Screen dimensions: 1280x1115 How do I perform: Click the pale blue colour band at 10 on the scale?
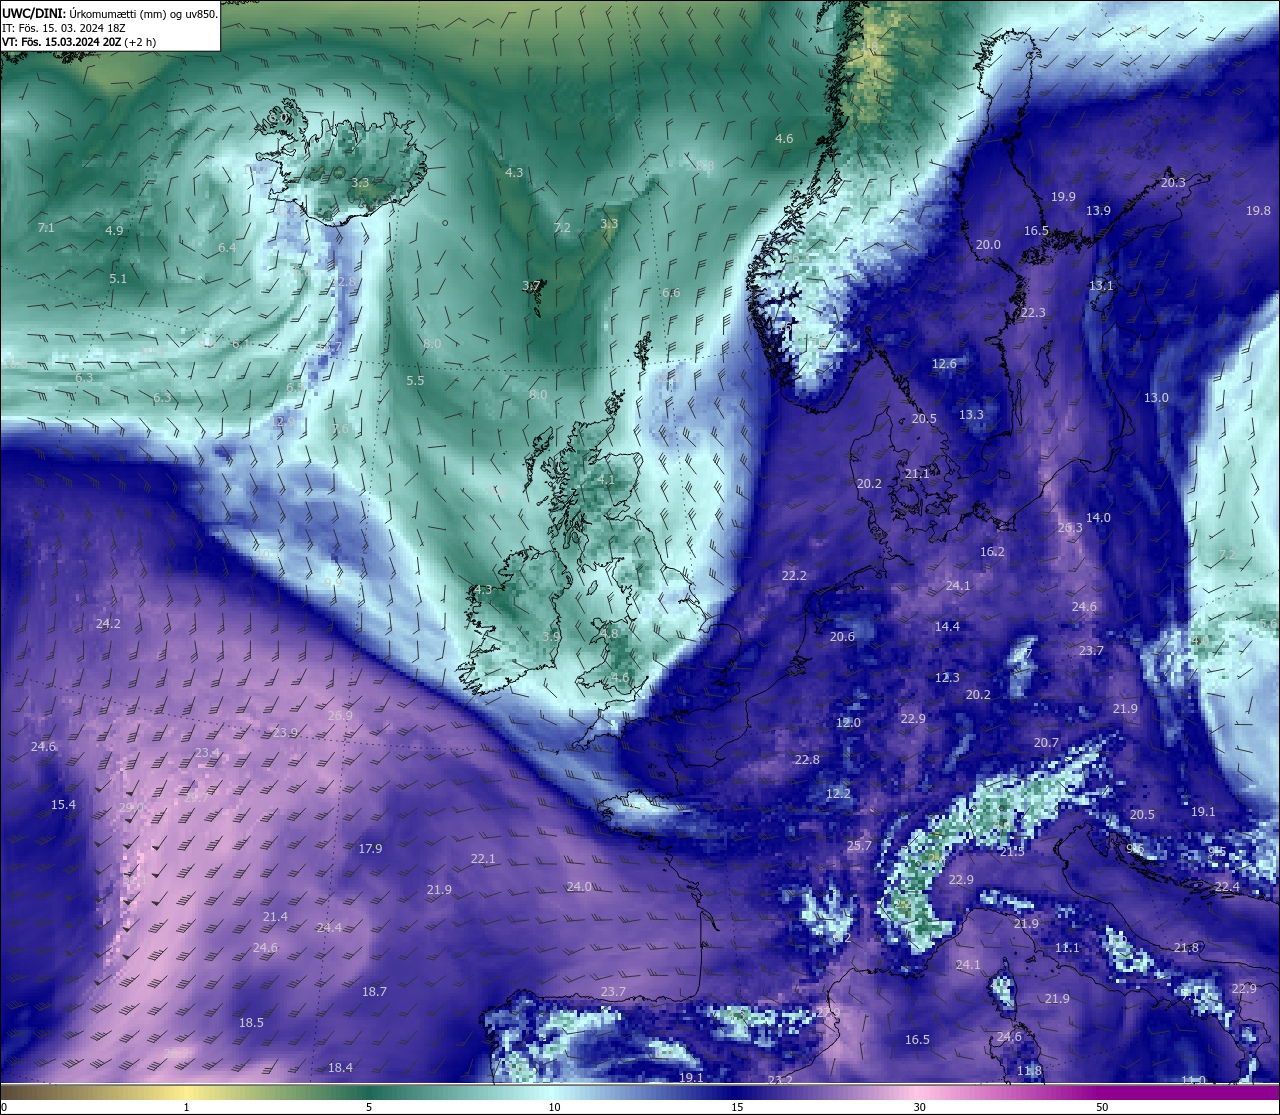coord(553,1093)
